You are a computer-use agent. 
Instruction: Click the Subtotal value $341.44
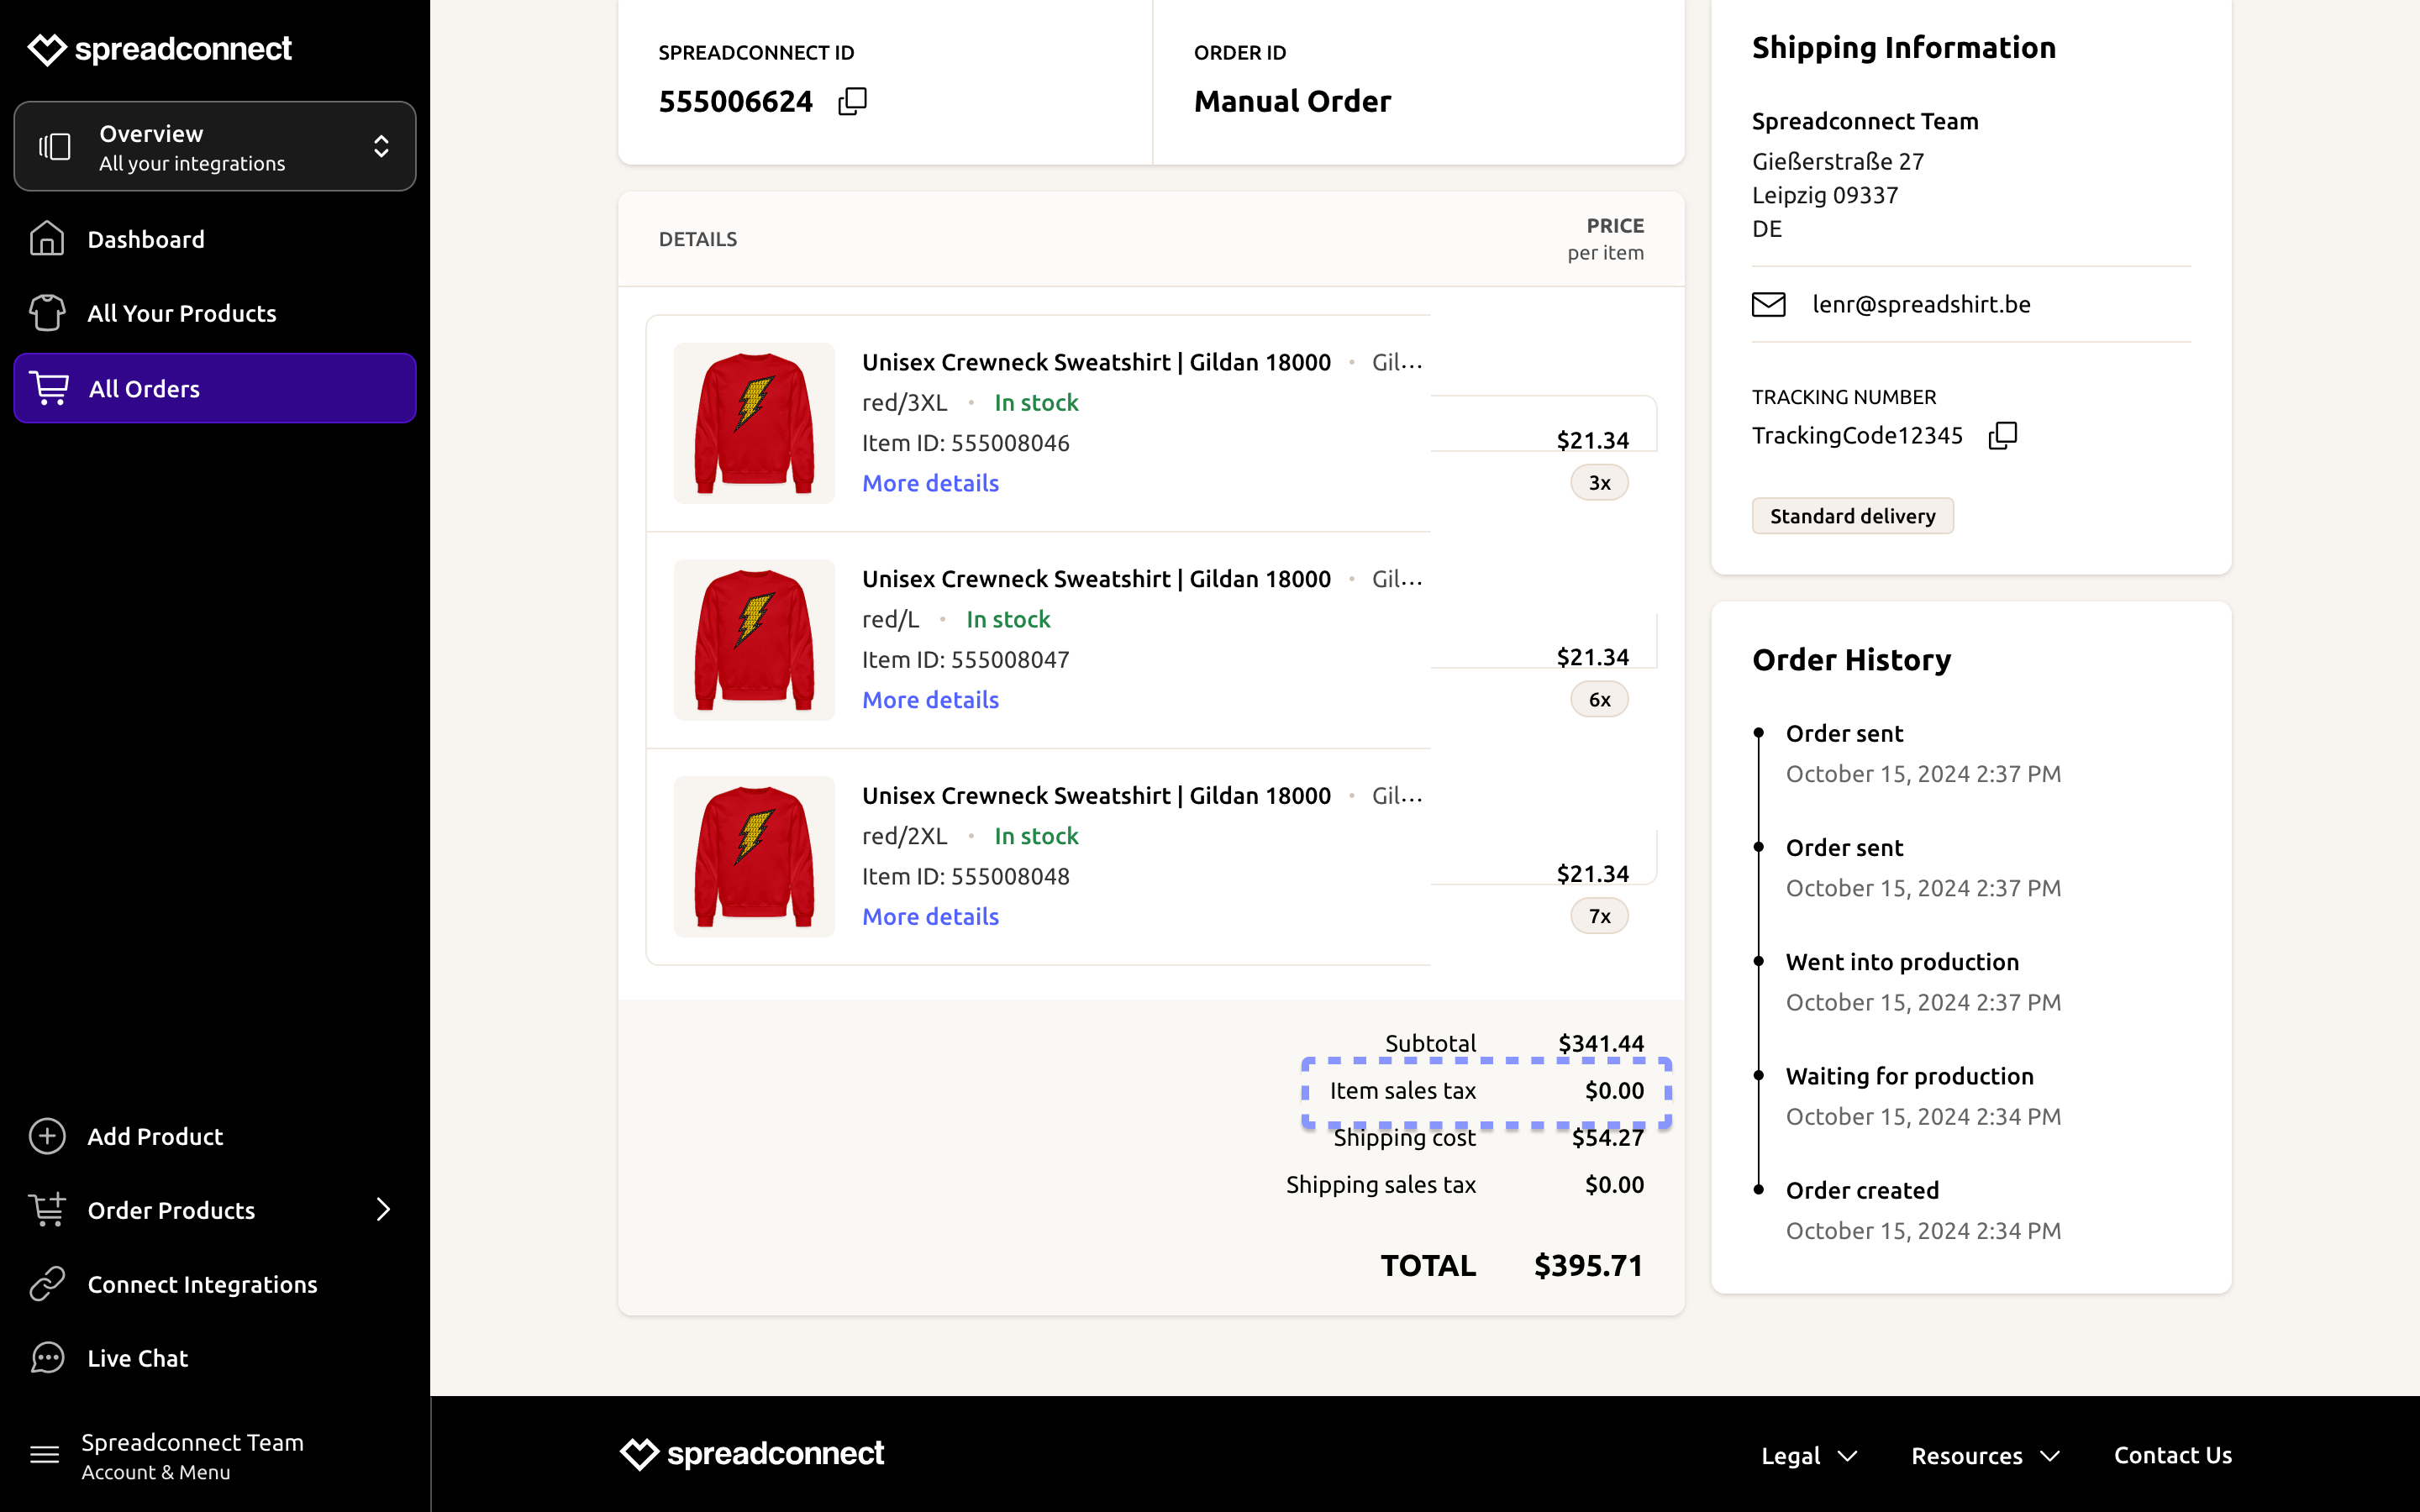click(x=1601, y=1043)
